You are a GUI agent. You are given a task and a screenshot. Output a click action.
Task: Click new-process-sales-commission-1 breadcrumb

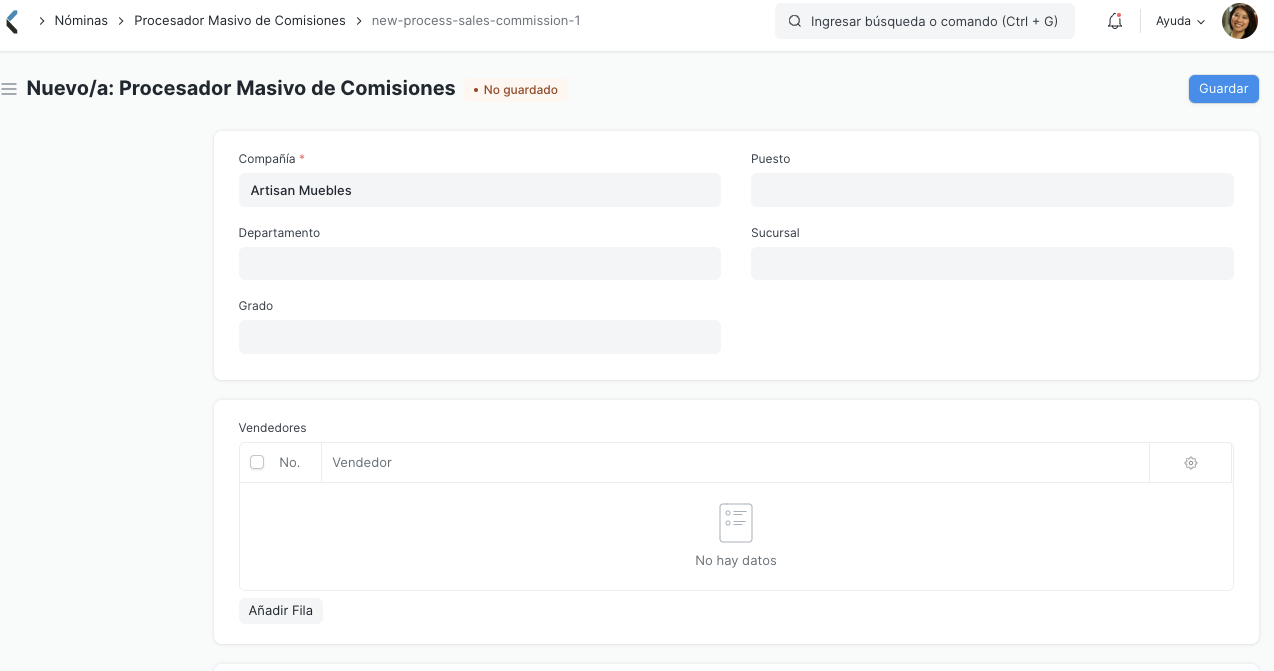click(476, 20)
